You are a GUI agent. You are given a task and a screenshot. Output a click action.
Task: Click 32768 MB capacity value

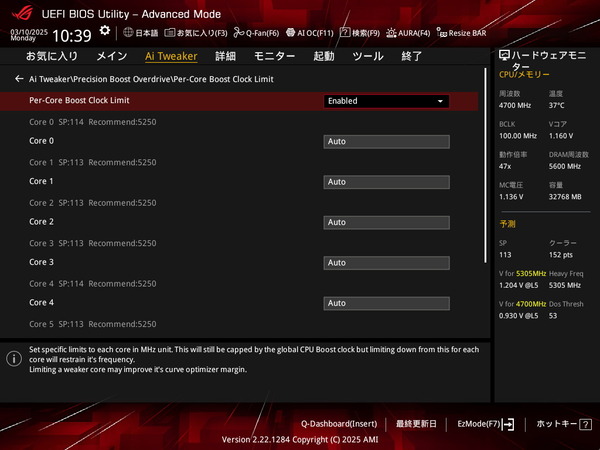coord(565,197)
